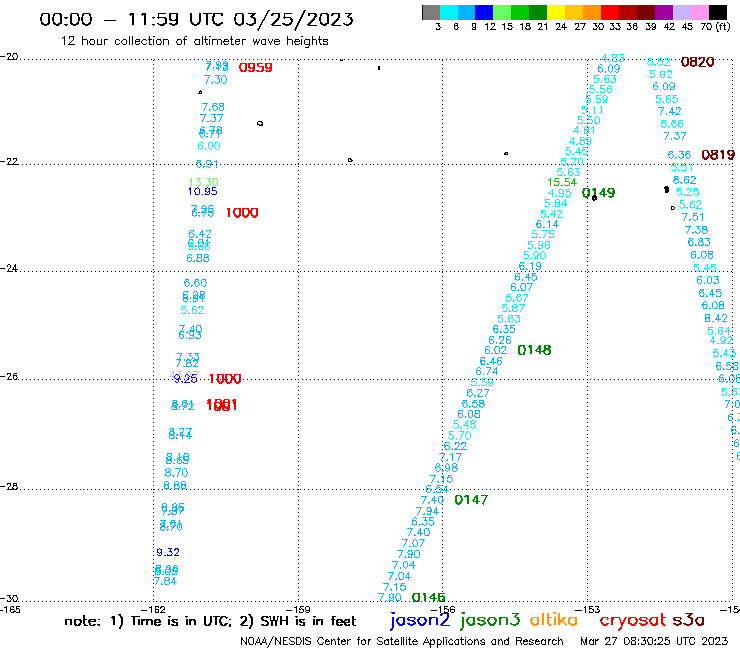The height and width of the screenshot is (650, 740).
Task: Click the 6.14 wave height value
Action: point(547,225)
